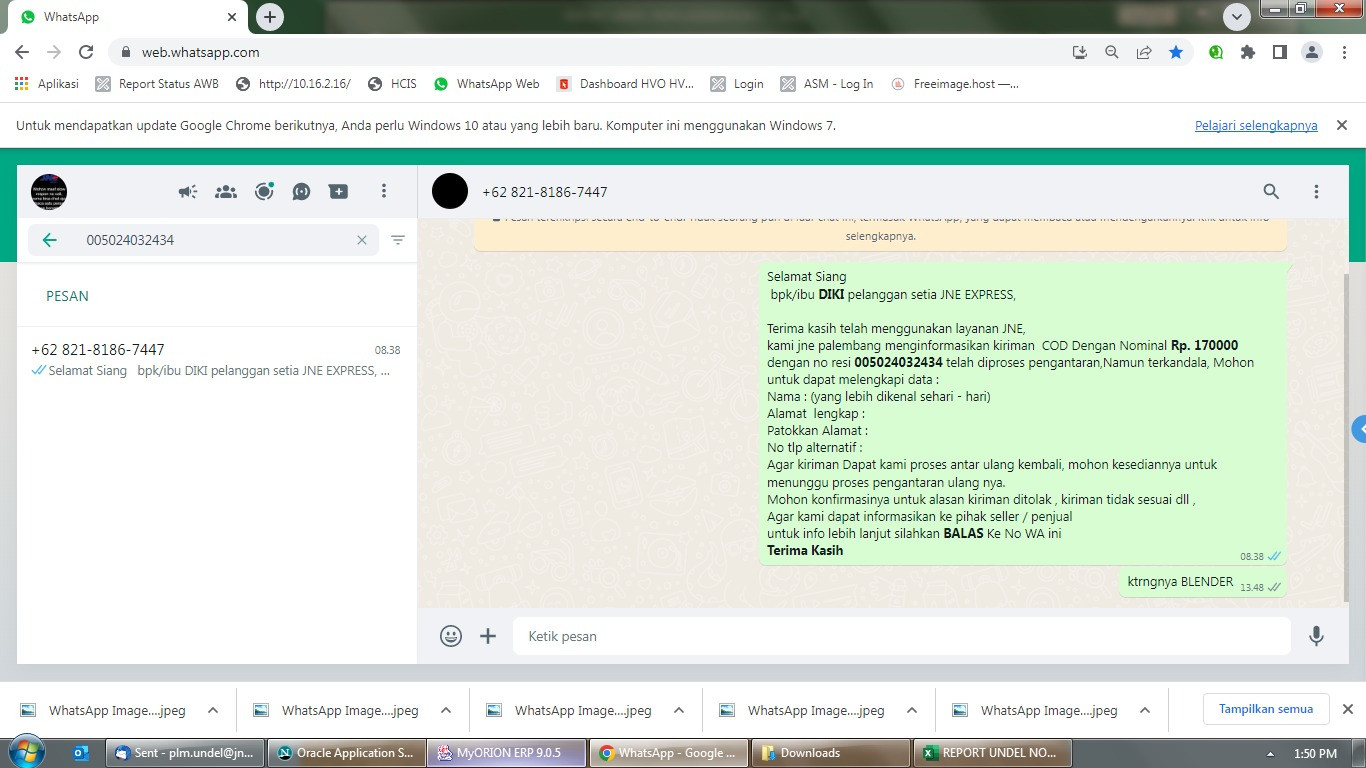Click the contact avatar in chat header
Image resolution: width=1366 pixels, height=768 pixels.
coord(450,191)
